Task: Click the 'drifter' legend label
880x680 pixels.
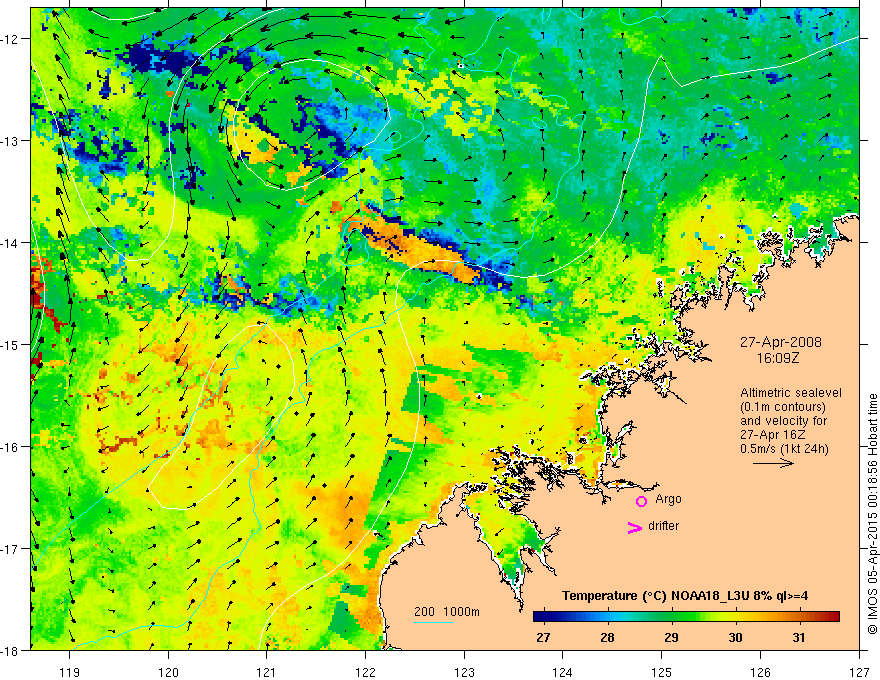Action: click(663, 526)
